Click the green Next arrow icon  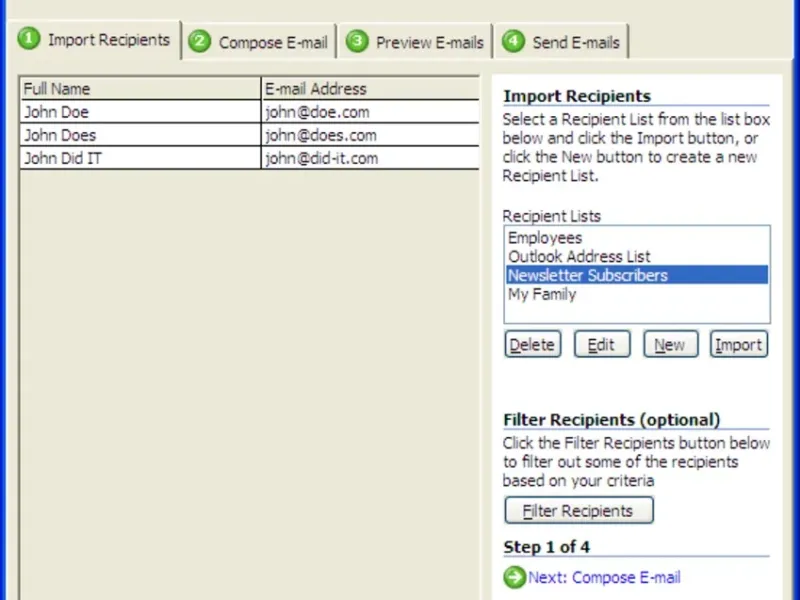coord(514,577)
